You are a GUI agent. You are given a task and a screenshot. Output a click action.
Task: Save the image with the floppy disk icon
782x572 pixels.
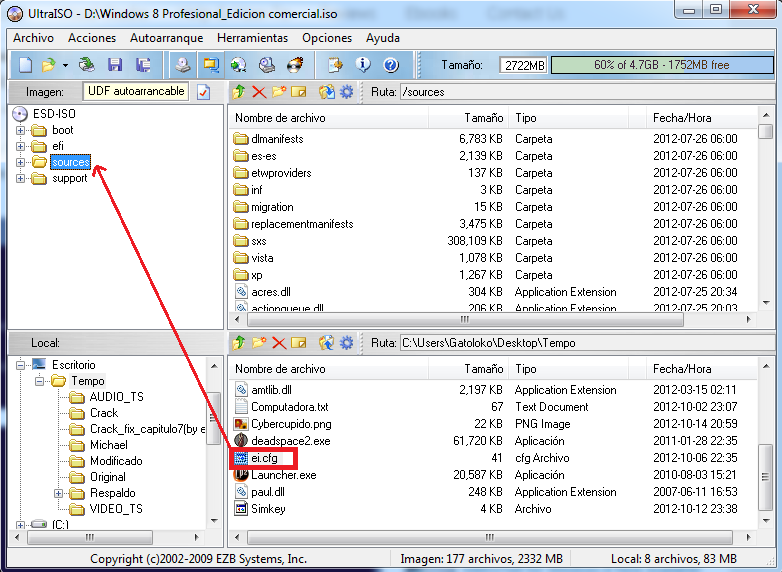click(115, 65)
